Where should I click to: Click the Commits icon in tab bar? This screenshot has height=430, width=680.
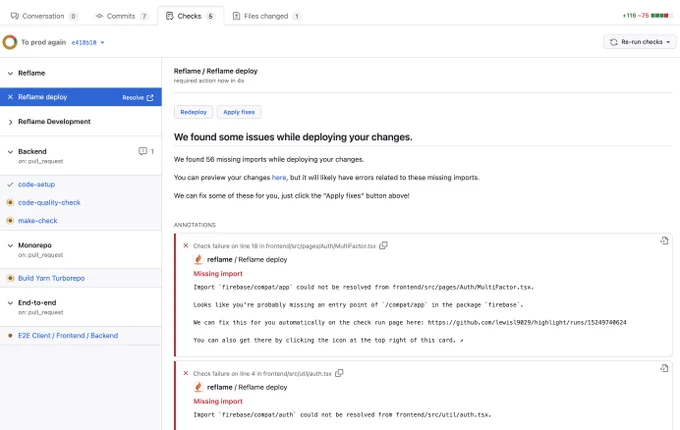[x=99, y=16]
